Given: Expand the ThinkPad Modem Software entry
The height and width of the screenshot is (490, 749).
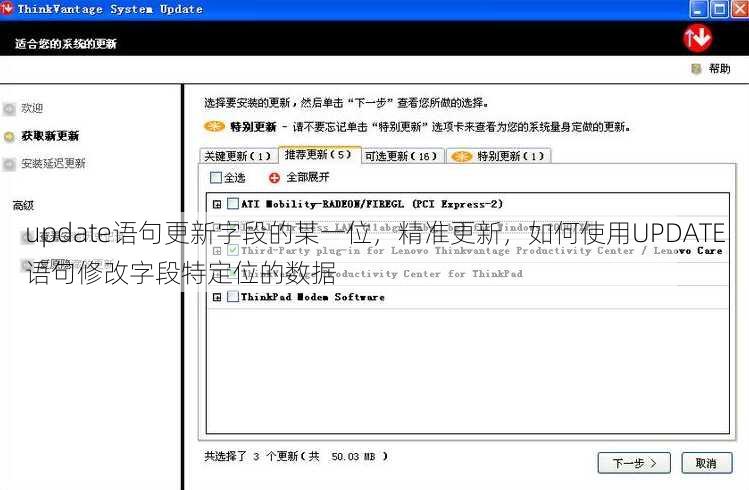Looking at the screenshot, I should [x=217, y=297].
